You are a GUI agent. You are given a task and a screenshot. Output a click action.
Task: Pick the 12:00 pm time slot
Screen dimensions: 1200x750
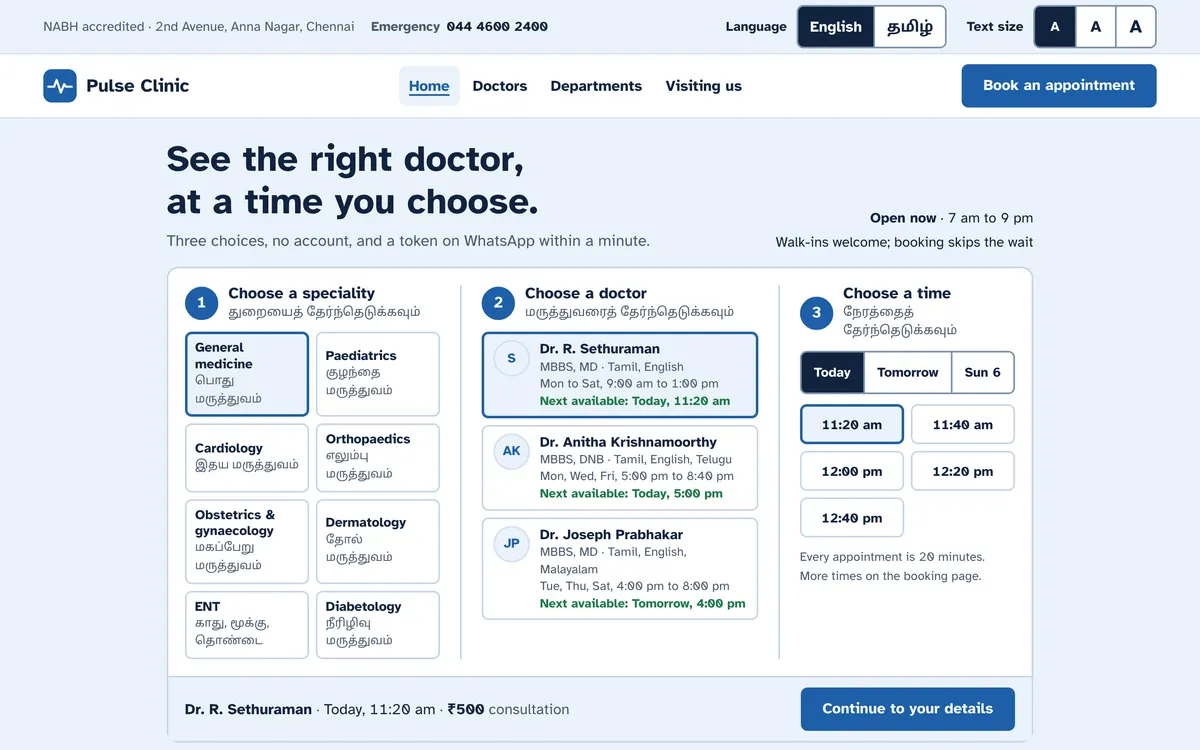pos(852,471)
